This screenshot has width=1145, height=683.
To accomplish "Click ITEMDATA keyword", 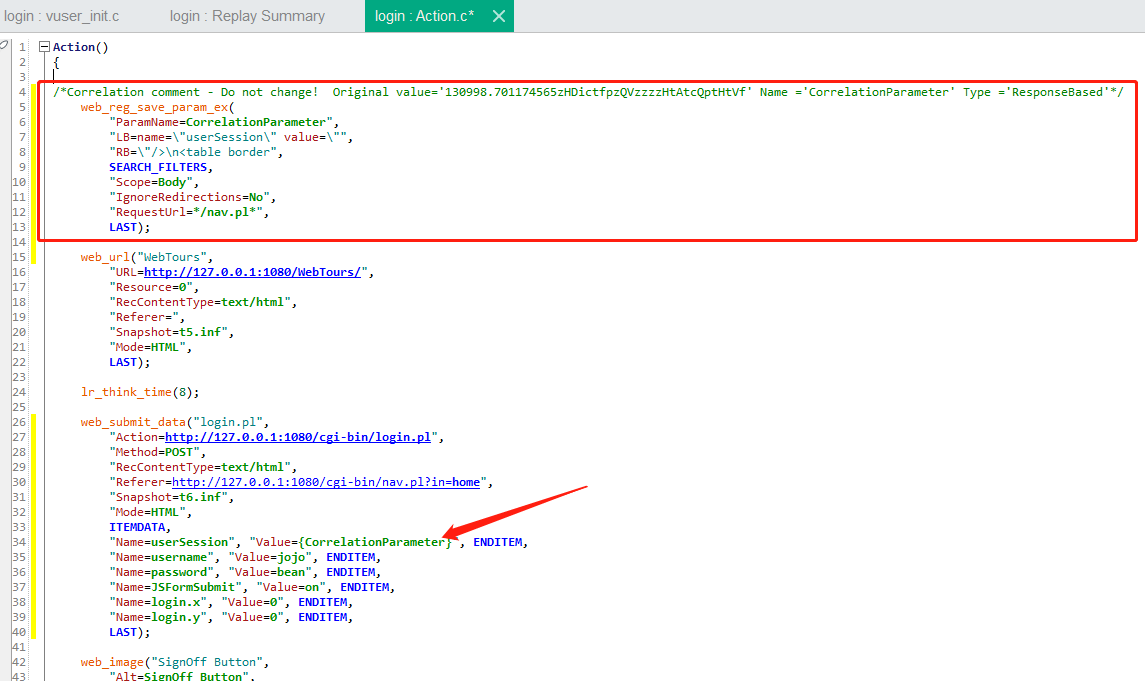I will tap(139, 527).
